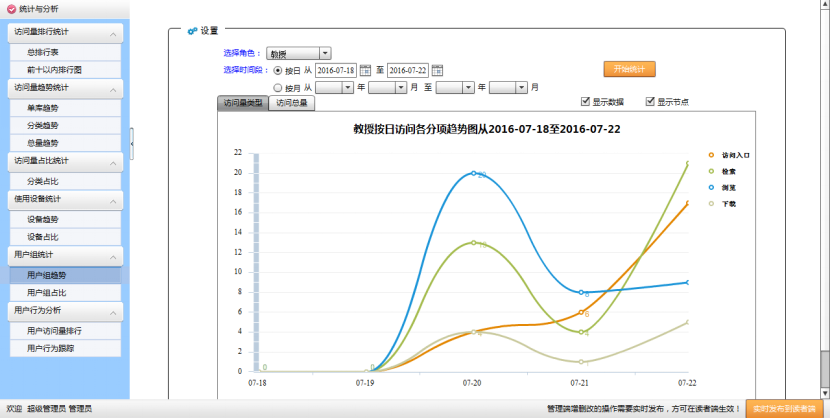Viewport: 831px width, 419px height.
Task: Open the end date calendar picker
Action: (437, 70)
